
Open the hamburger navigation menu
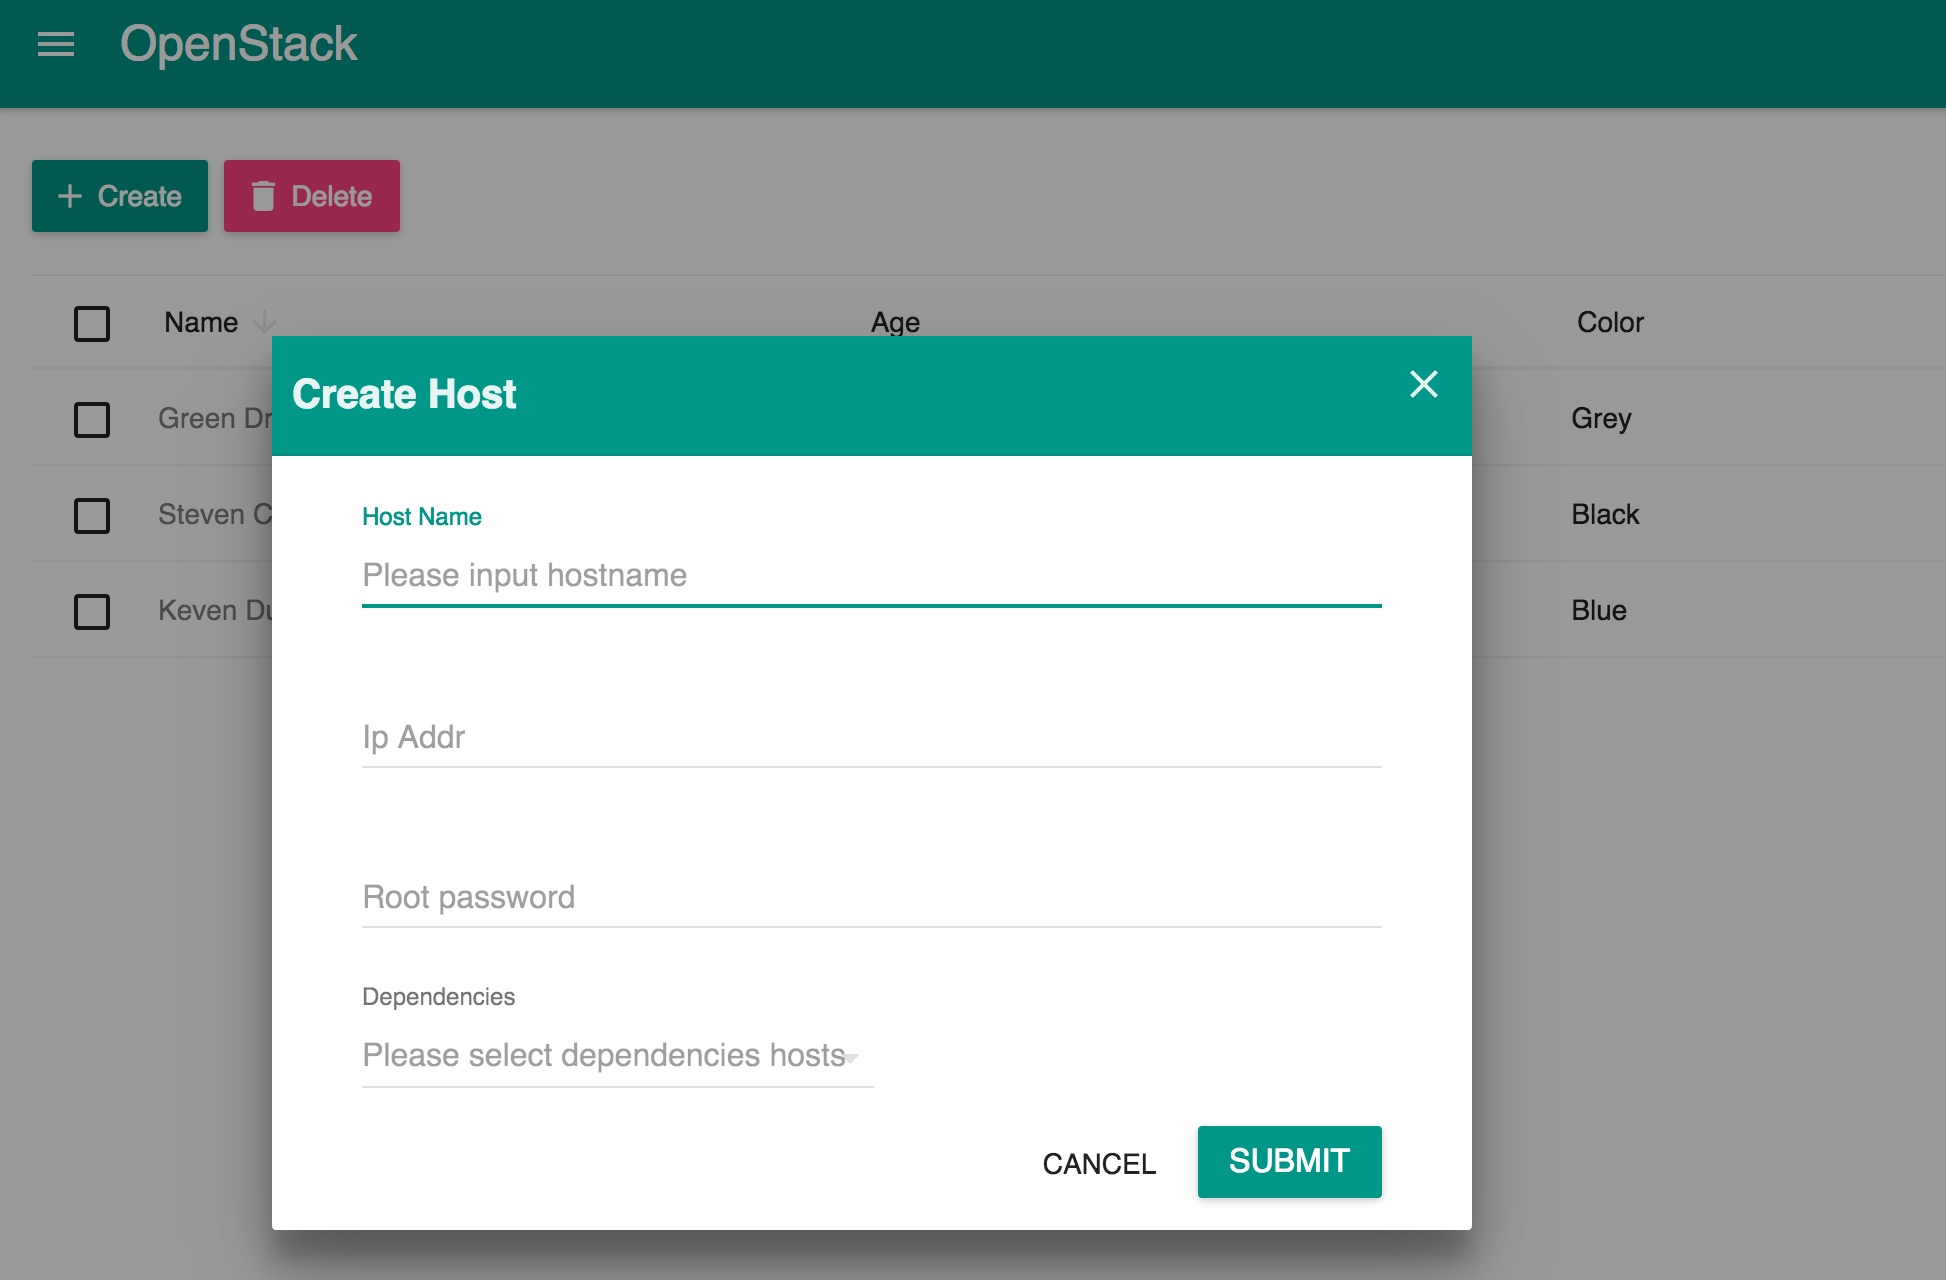[56, 44]
